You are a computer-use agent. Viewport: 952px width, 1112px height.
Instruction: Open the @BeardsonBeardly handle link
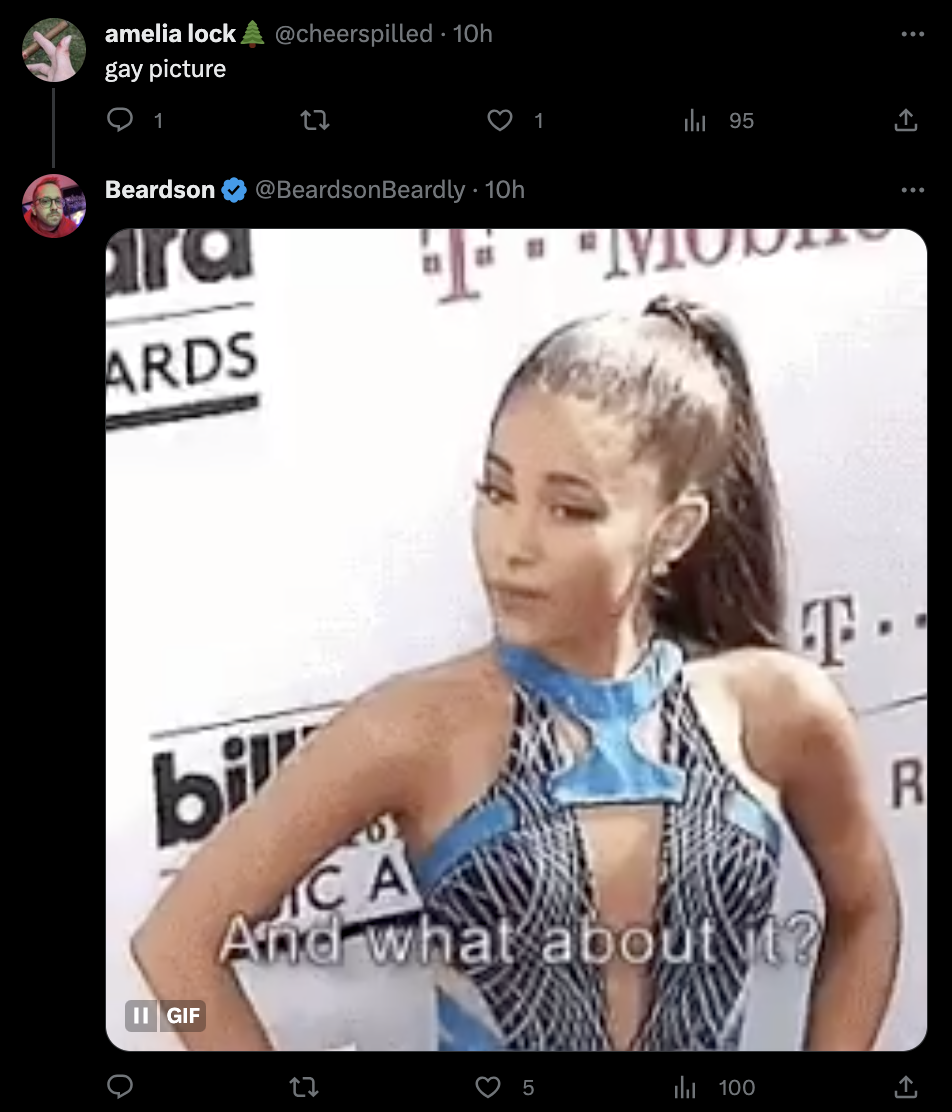[x=360, y=189]
